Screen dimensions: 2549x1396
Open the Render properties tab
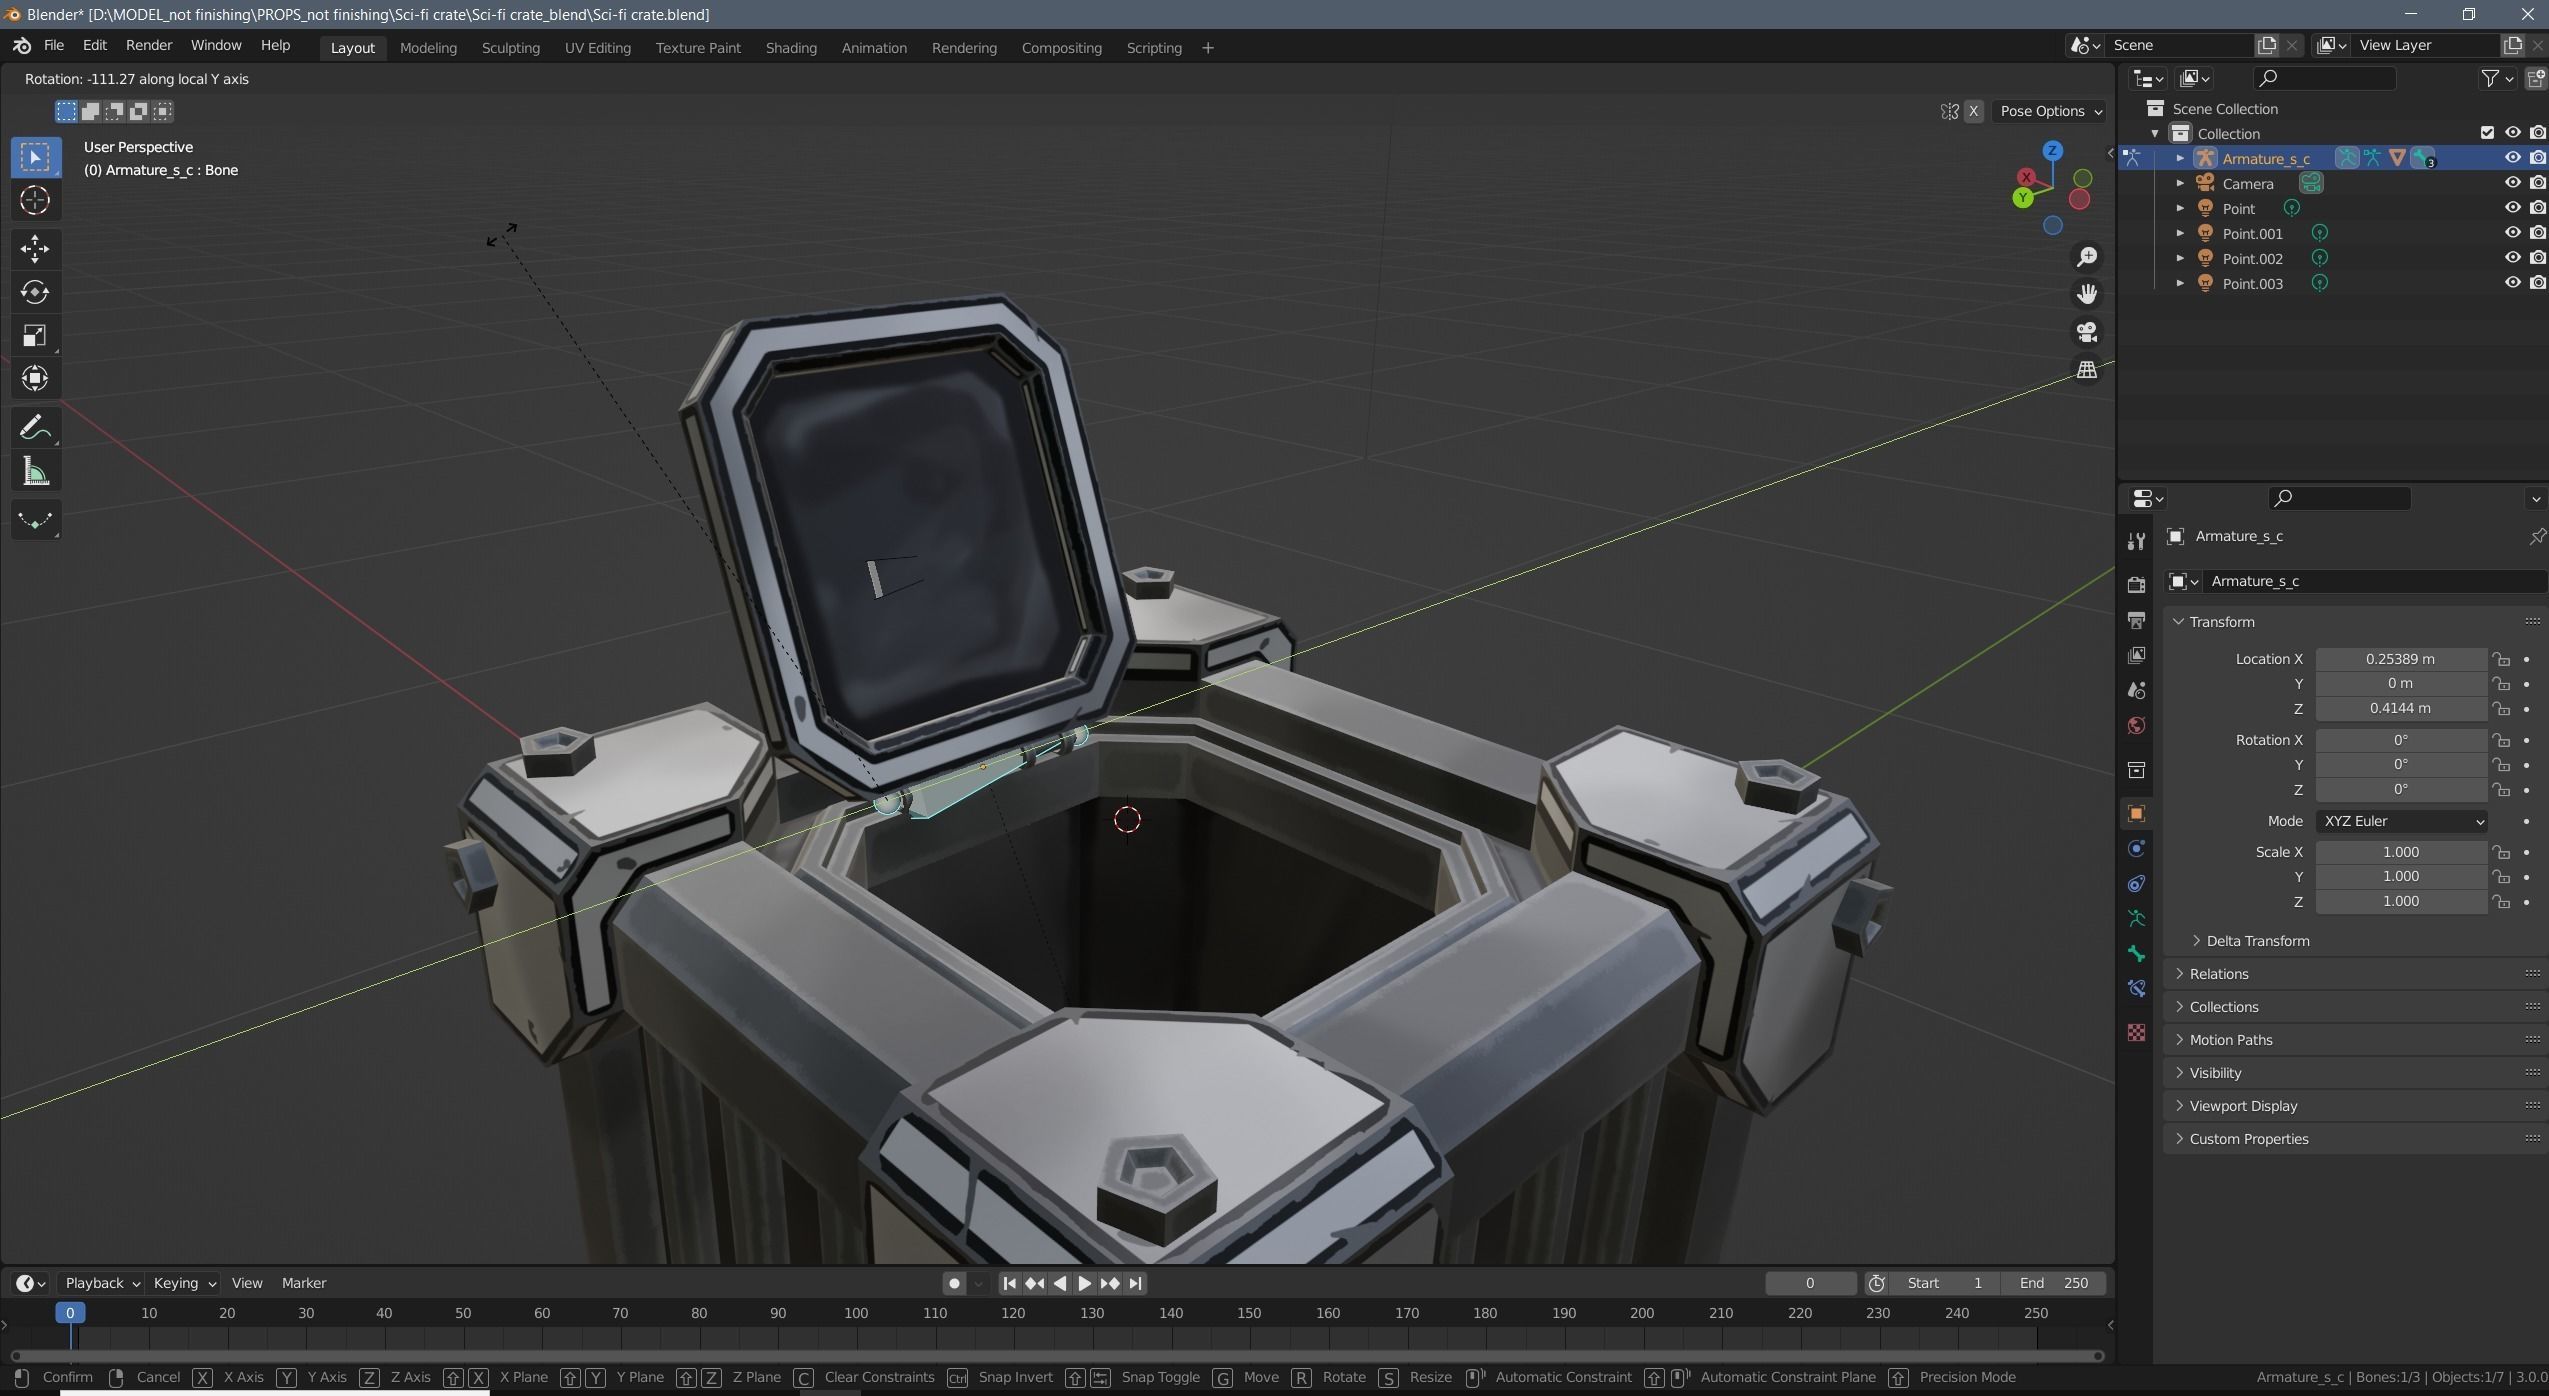coord(2136,585)
